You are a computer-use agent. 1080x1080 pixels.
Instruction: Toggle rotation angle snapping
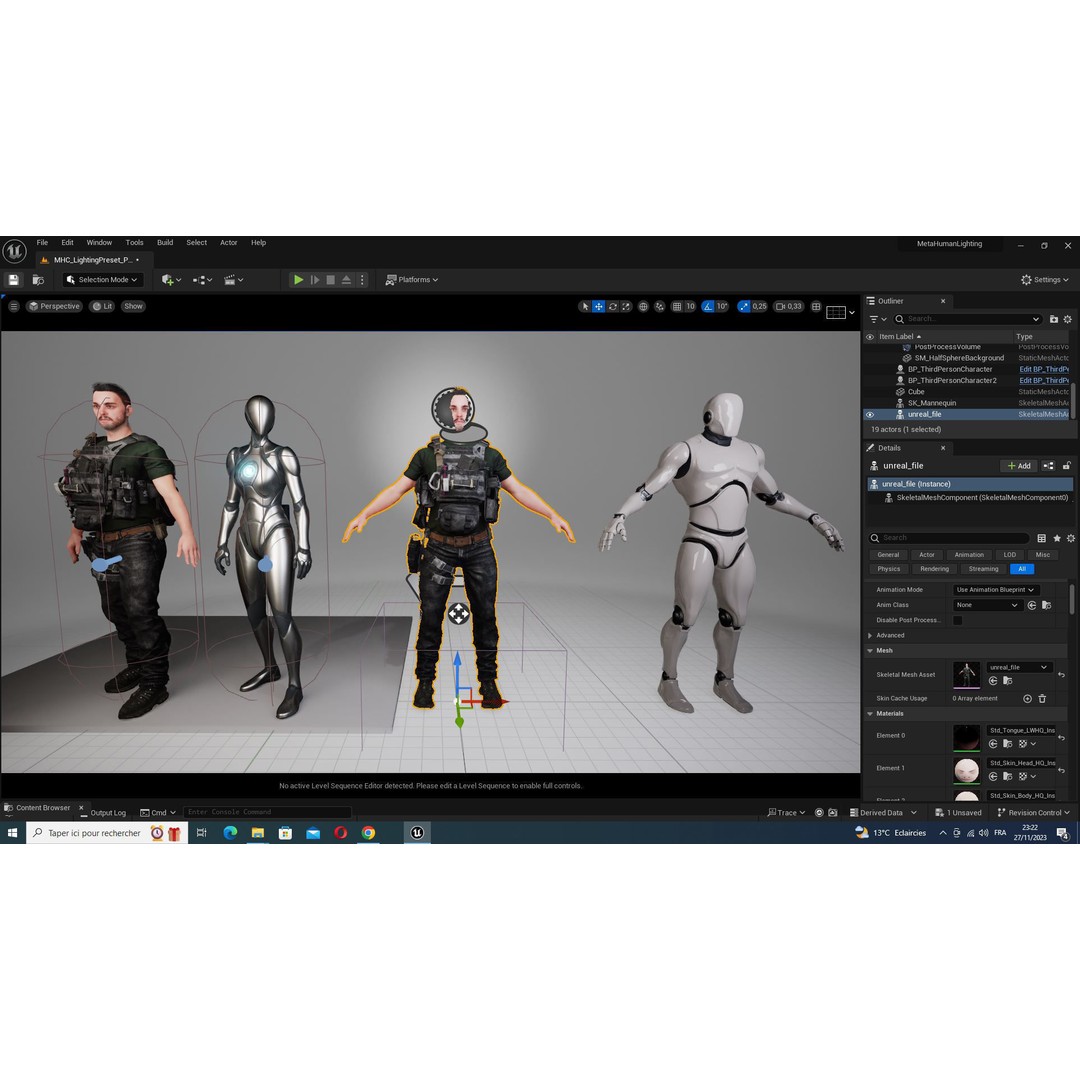(708, 307)
